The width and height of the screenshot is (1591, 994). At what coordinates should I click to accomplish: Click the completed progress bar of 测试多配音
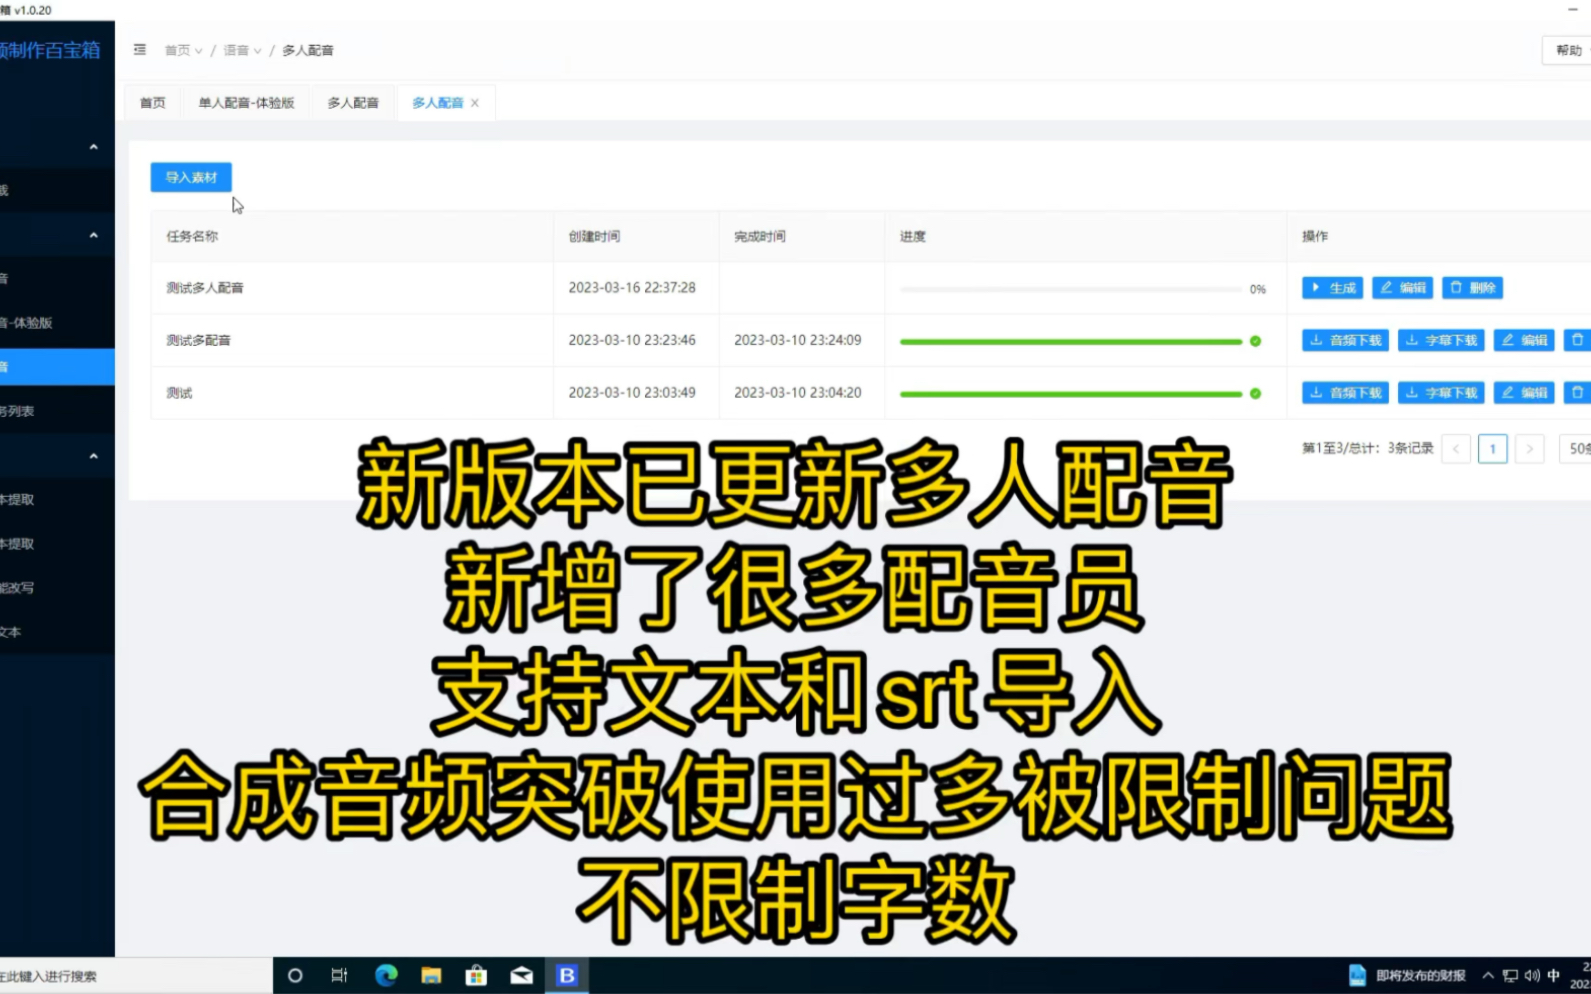pos(1071,341)
